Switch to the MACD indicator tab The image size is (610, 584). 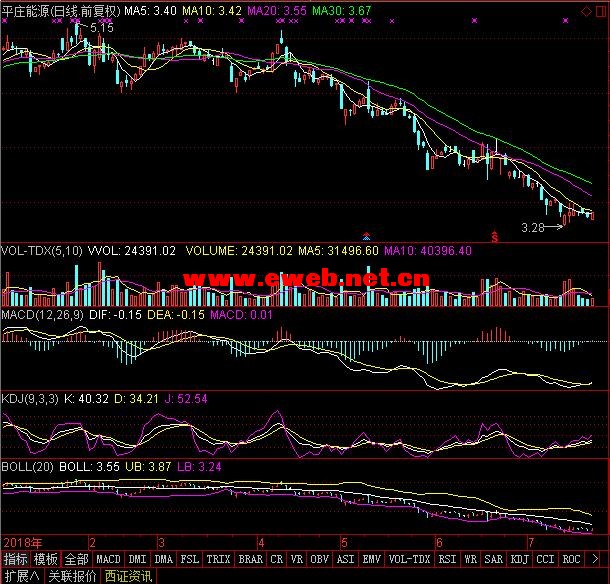(x=108, y=559)
